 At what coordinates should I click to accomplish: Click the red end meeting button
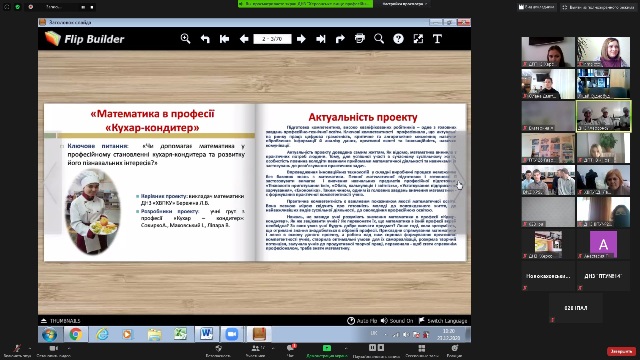click(x=621, y=351)
